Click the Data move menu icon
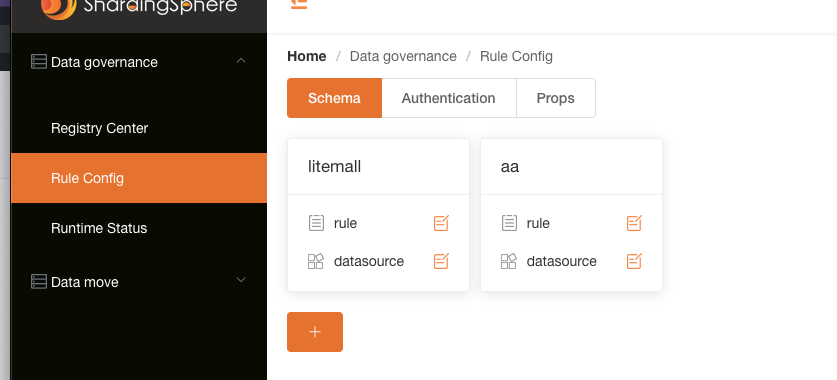 (x=39, y=282)
